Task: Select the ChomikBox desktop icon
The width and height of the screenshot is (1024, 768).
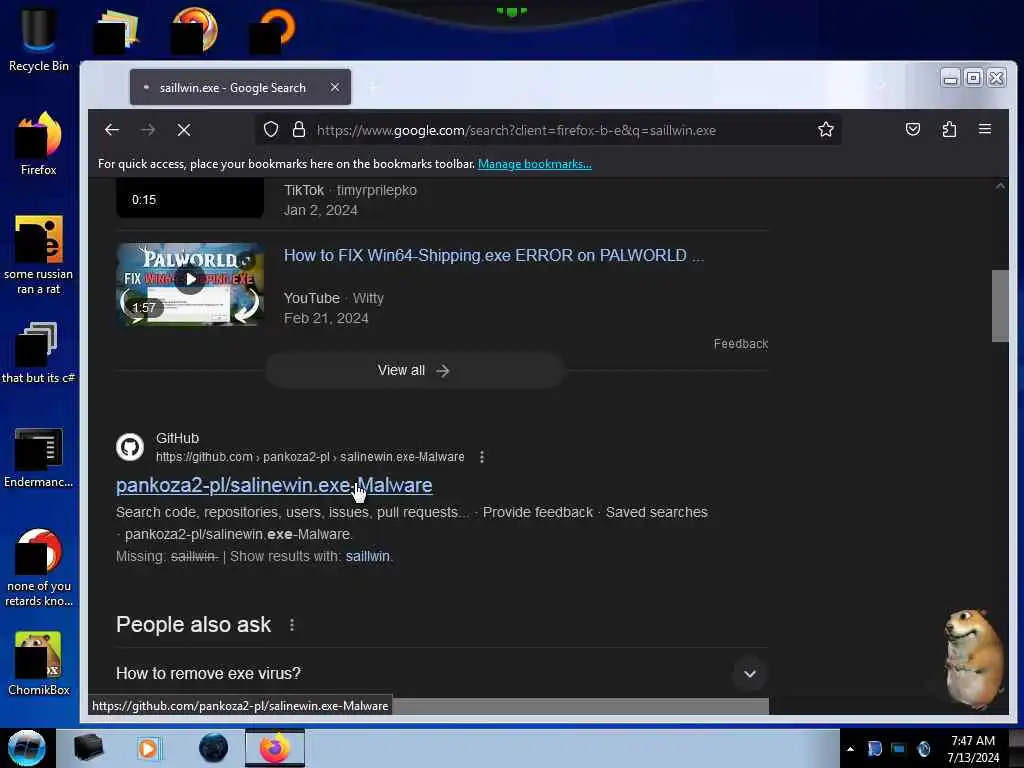Action: click(39, 664)
